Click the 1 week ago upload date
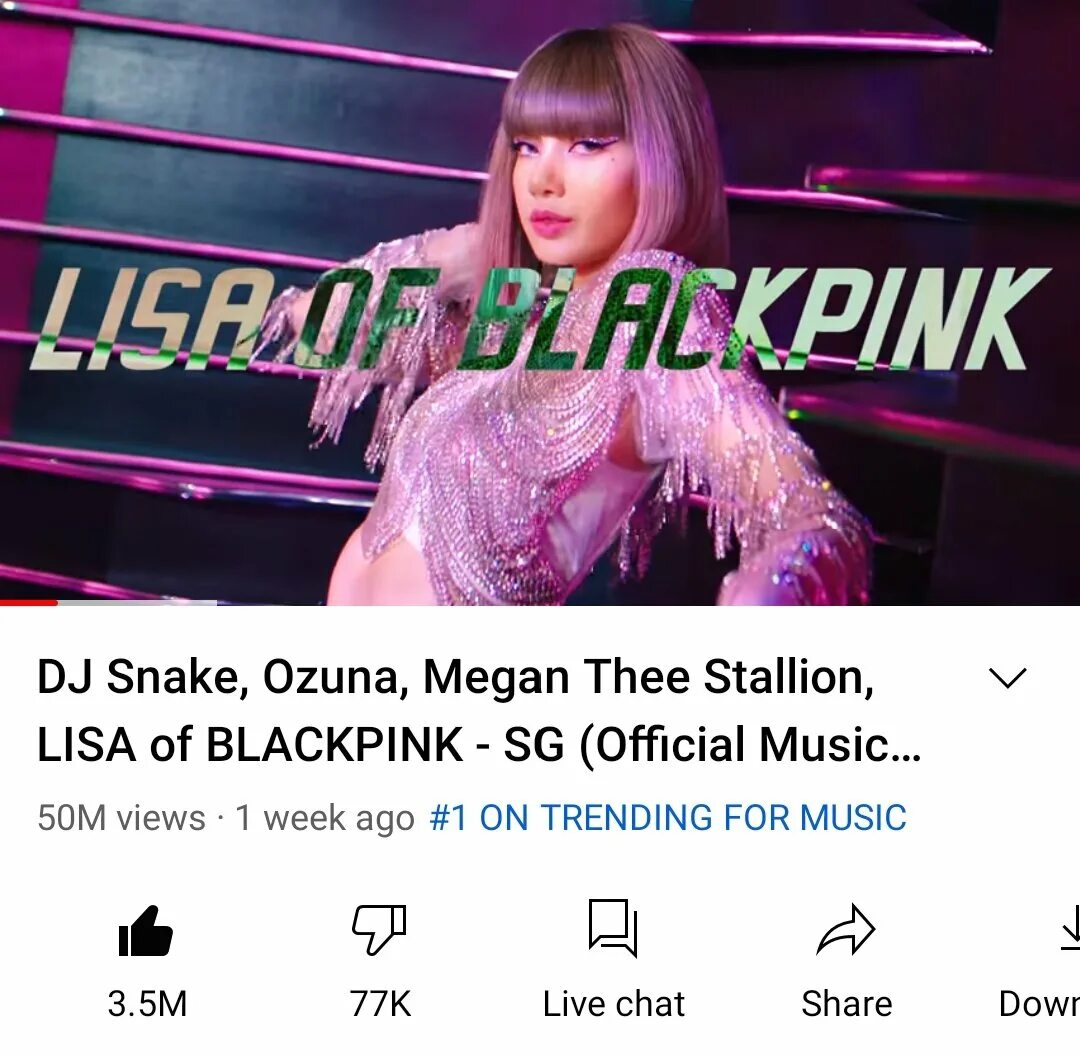Image resolution: width=1080 pixels, height=1057 pixels. tap(324, 819)
